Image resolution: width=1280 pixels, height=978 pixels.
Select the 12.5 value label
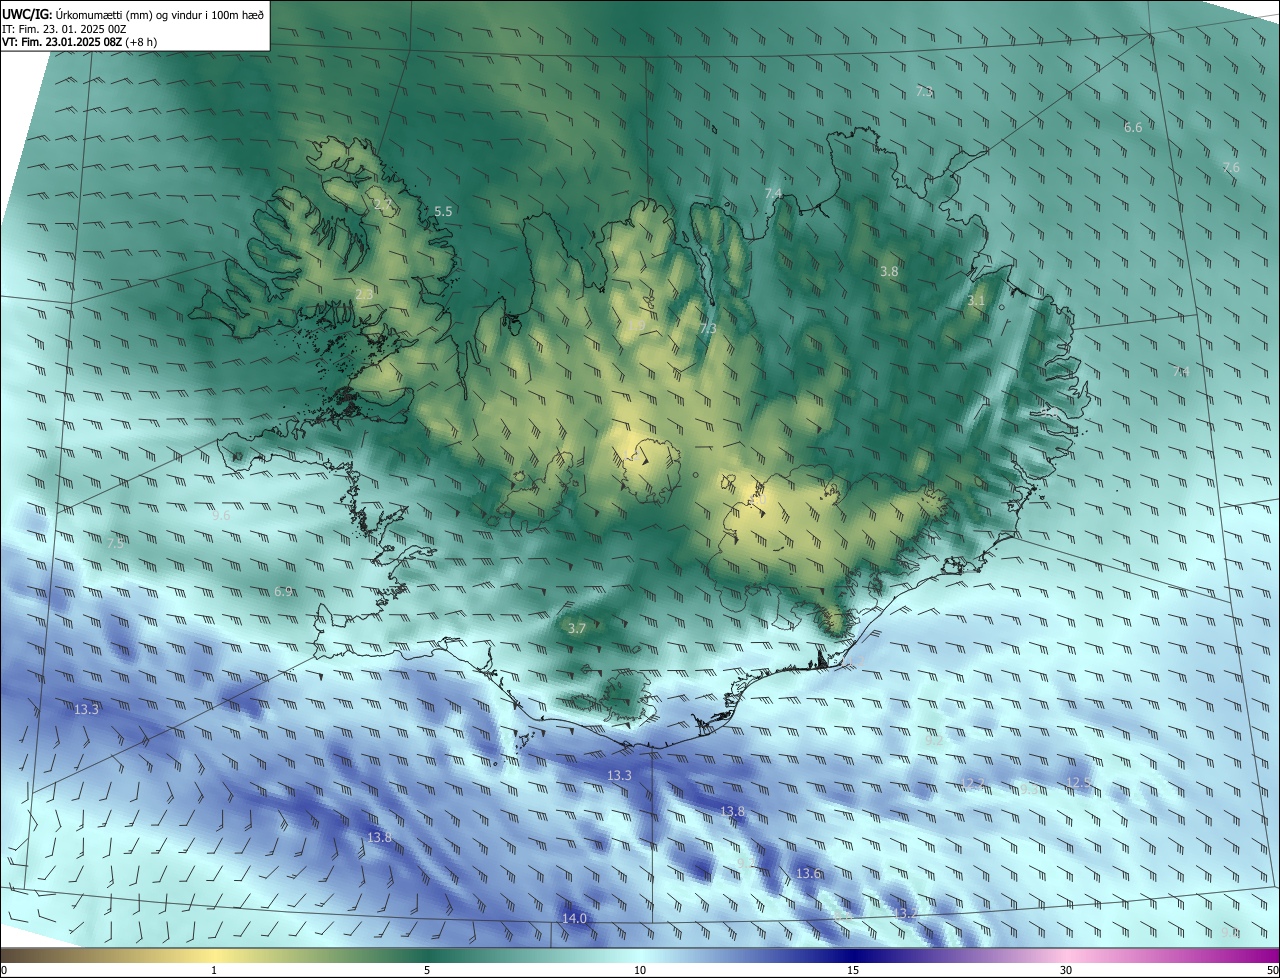pyautogui.click(x=1078, y=782)
